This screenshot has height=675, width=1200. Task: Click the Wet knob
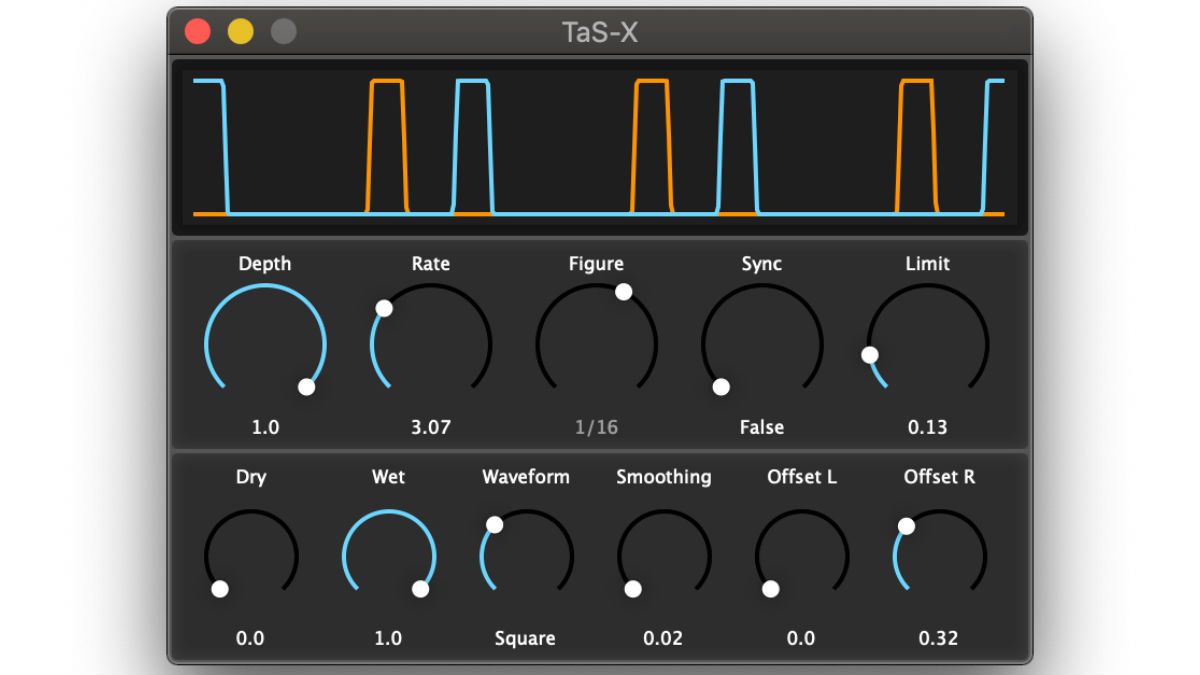coord(389,555)
